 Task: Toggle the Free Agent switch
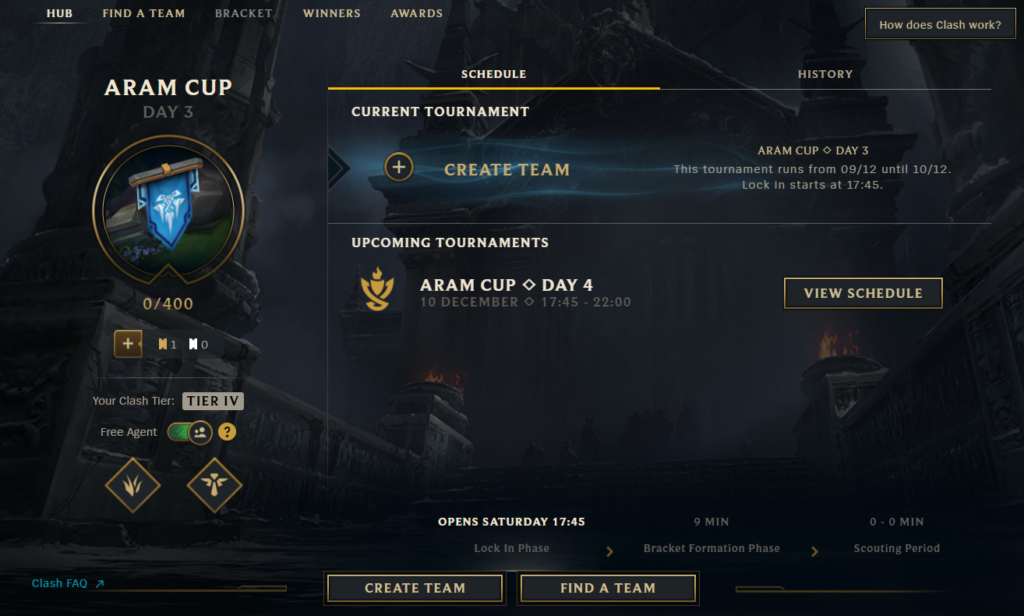pos(189,432)
